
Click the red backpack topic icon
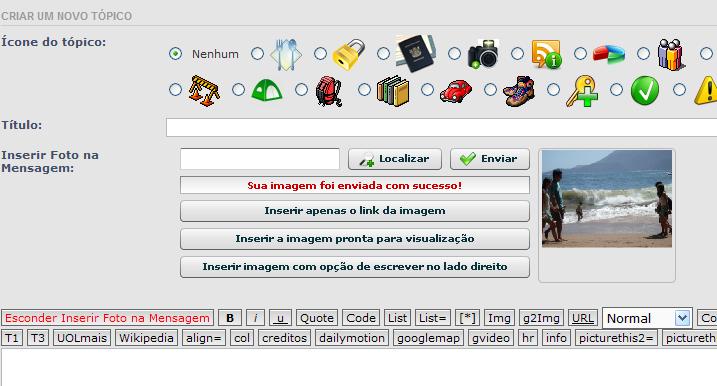pyautogui.click(x=329, y=91)
